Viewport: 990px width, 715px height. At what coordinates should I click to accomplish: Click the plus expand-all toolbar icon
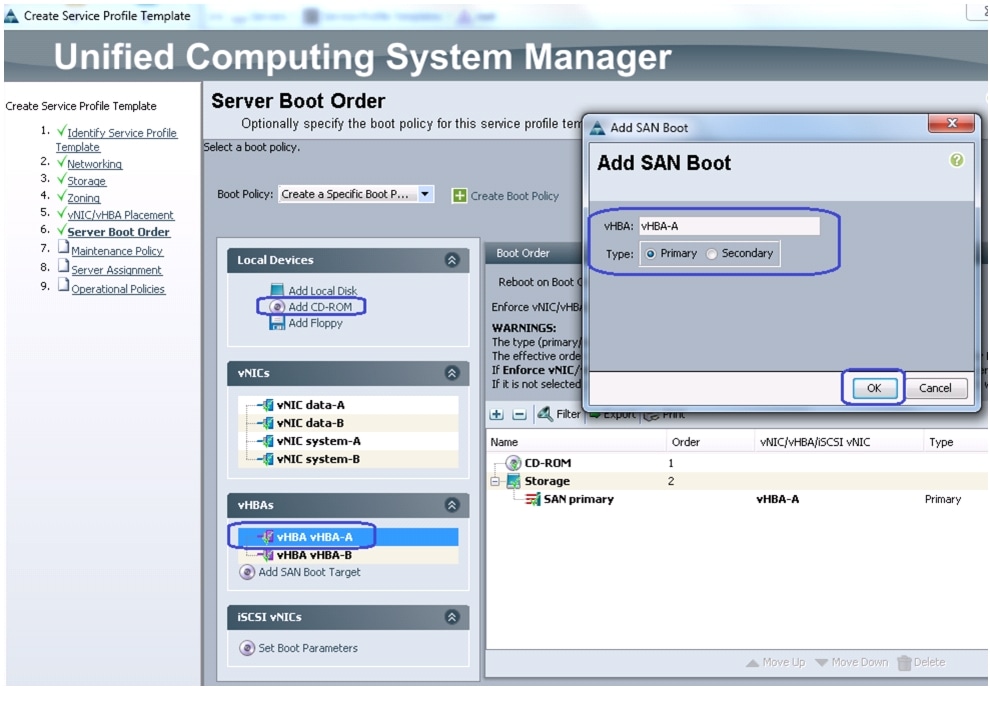[497, 414]
